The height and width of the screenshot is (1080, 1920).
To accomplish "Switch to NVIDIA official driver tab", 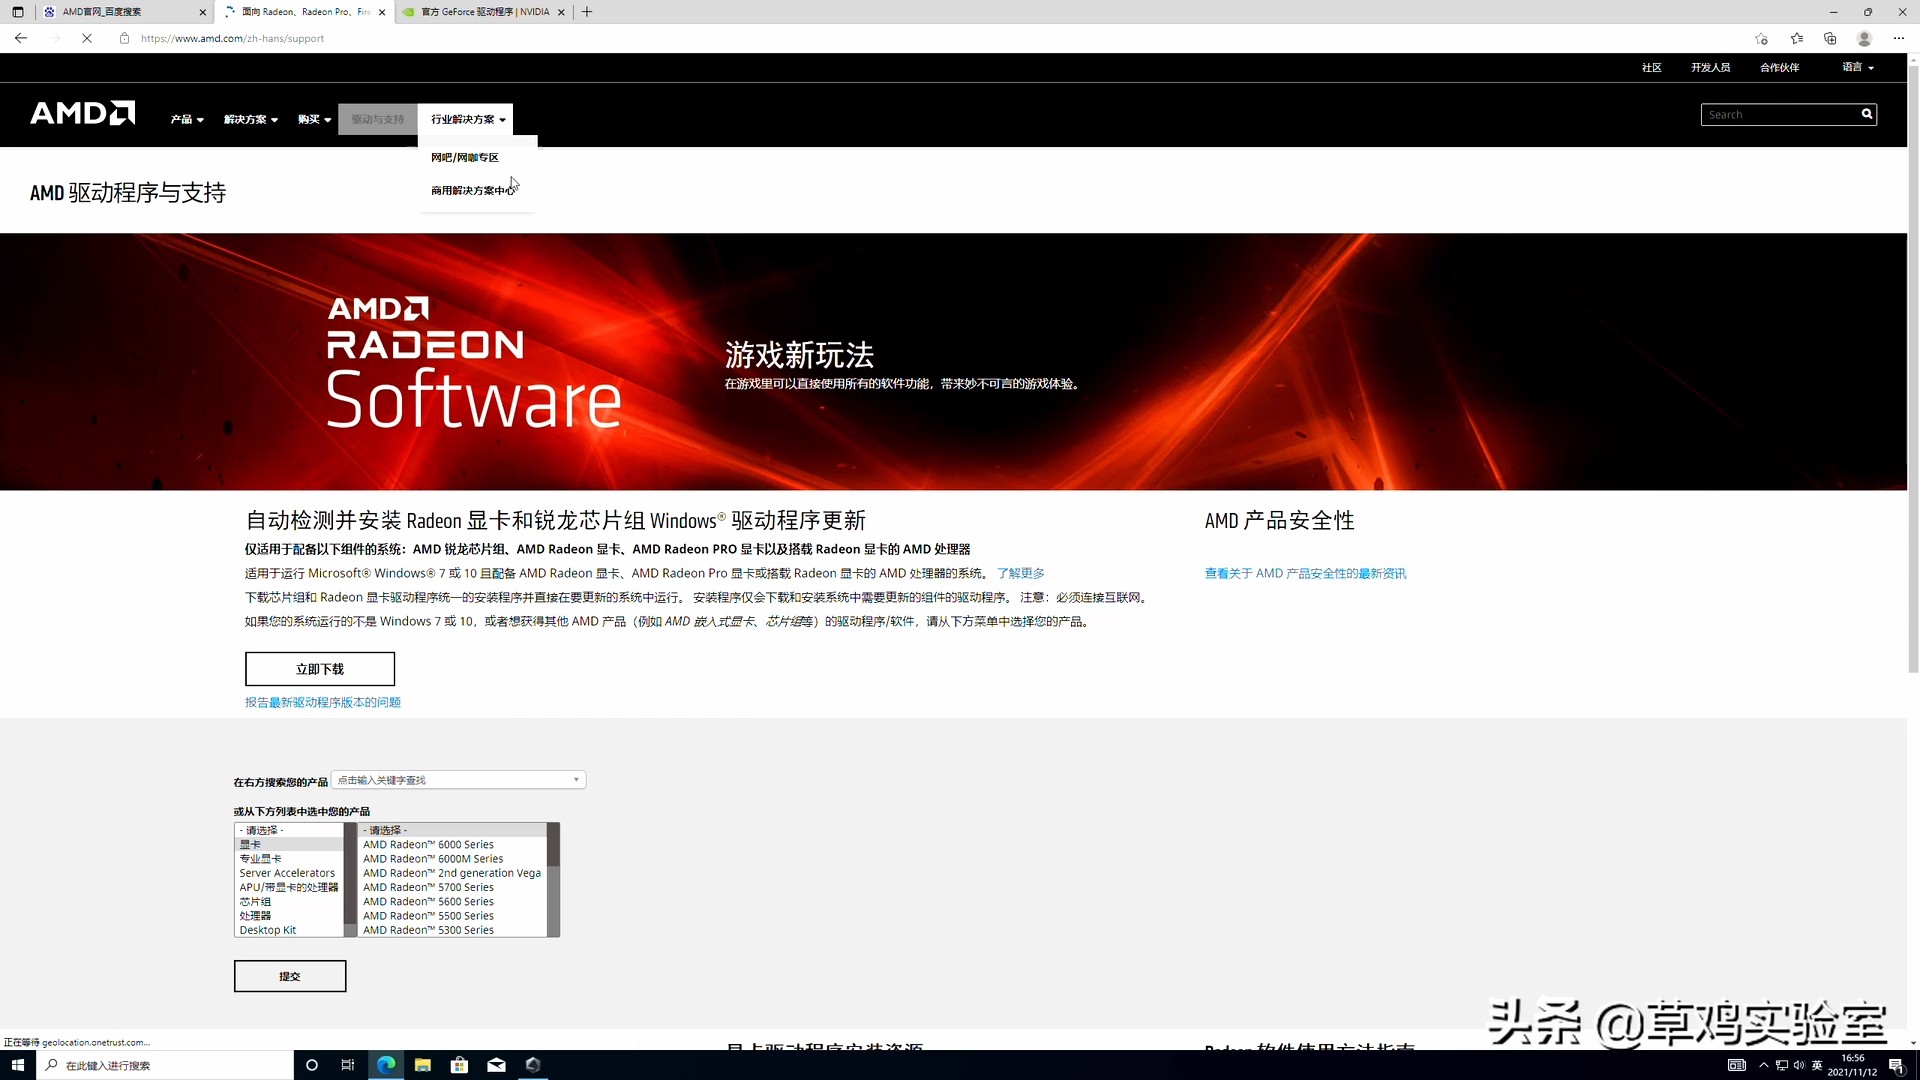I will 479,12.
